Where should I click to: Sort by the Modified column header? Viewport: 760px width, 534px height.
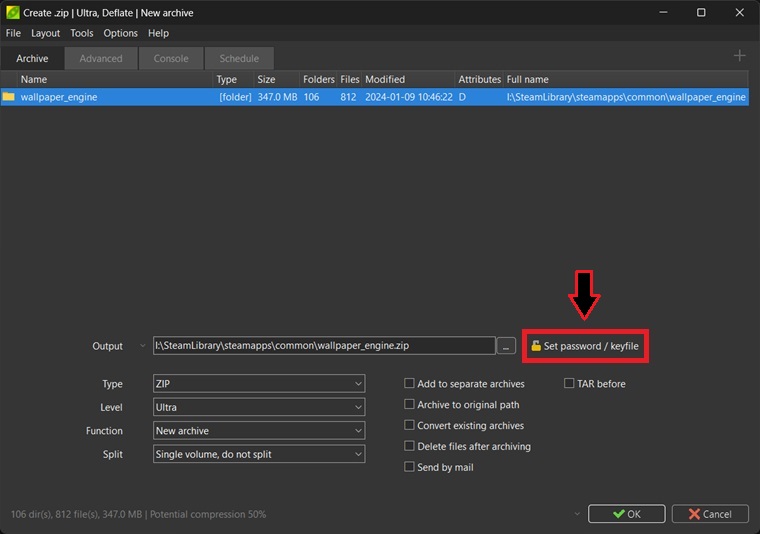pos(409,79)
